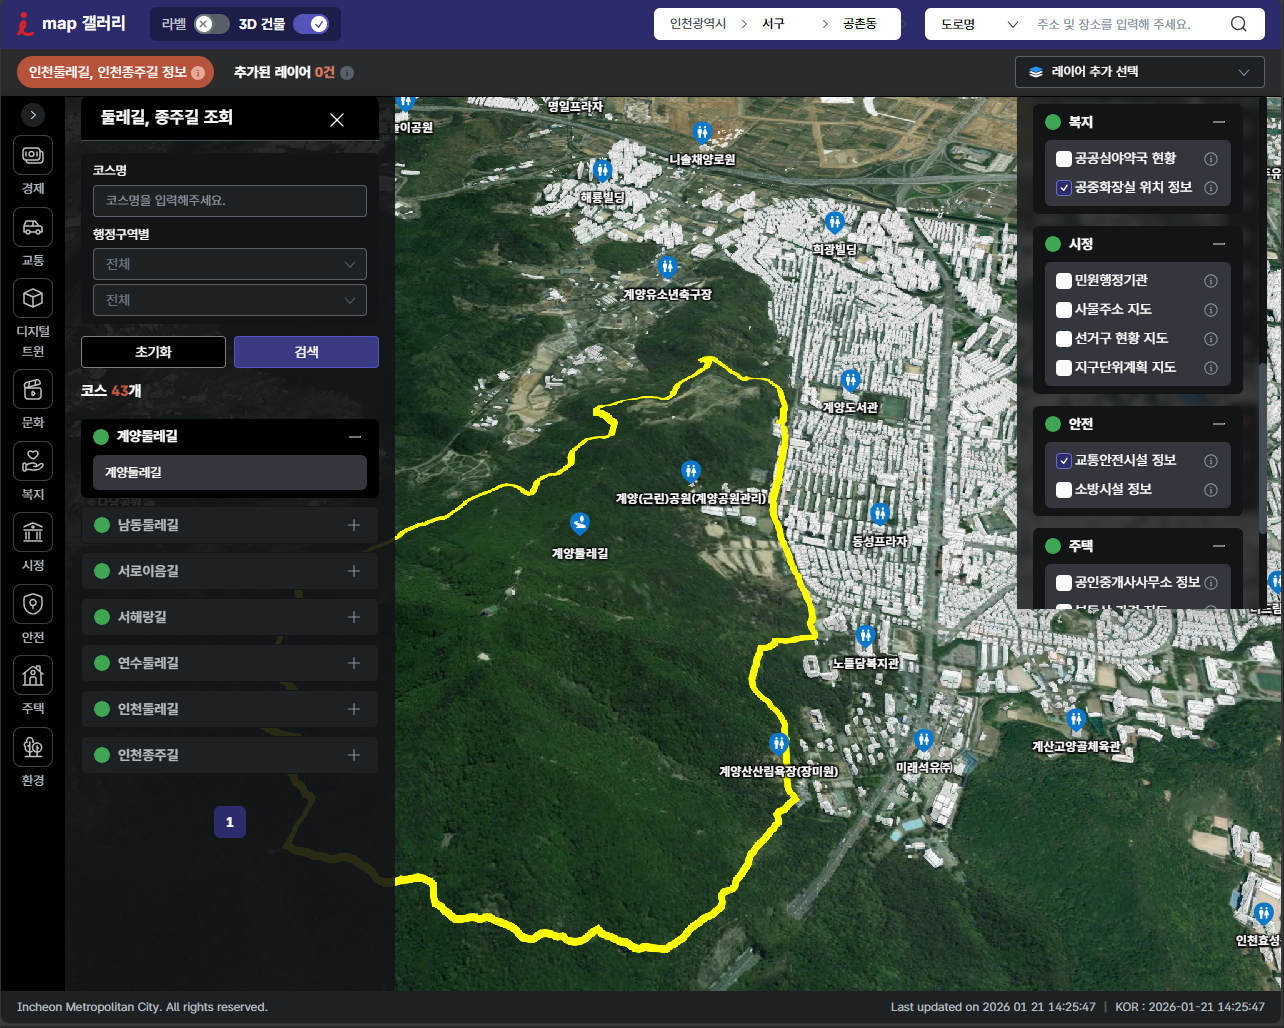Uncheck 공중화장실 위치 정보 checkbox

click(x=1064, y=188)
